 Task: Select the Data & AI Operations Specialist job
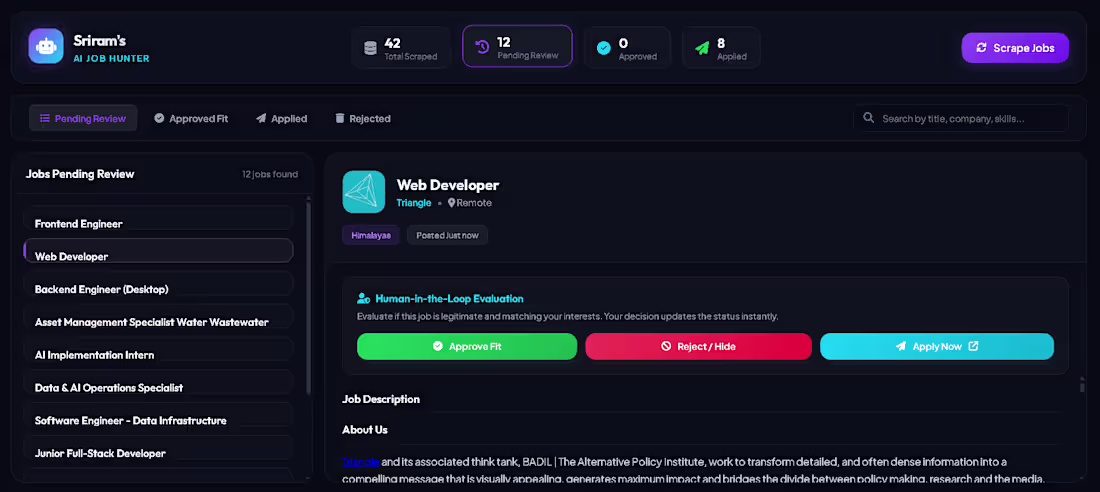coord(158,382)
